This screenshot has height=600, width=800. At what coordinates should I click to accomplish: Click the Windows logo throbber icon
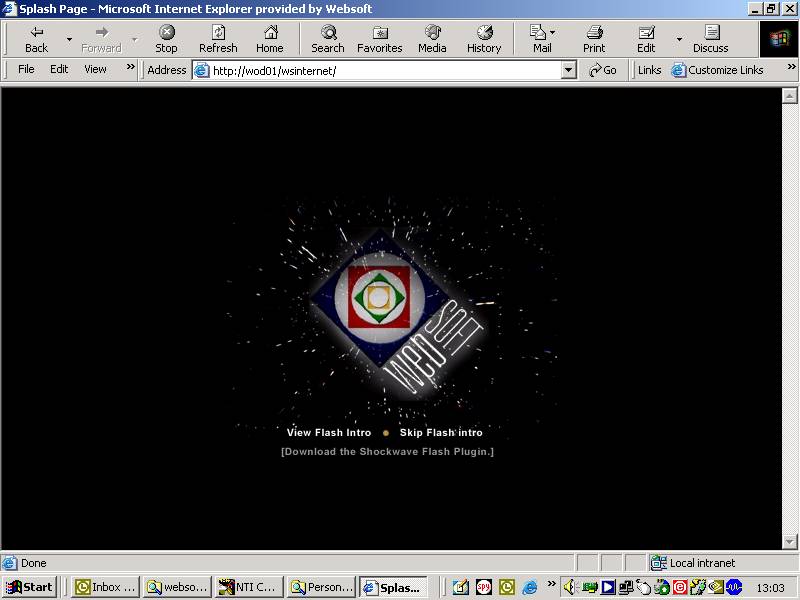(779, 39)
